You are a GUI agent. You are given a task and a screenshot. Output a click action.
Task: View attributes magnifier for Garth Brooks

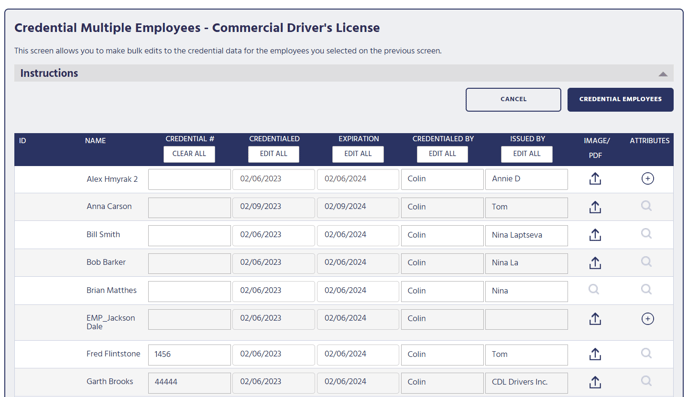tap(646, 381)
